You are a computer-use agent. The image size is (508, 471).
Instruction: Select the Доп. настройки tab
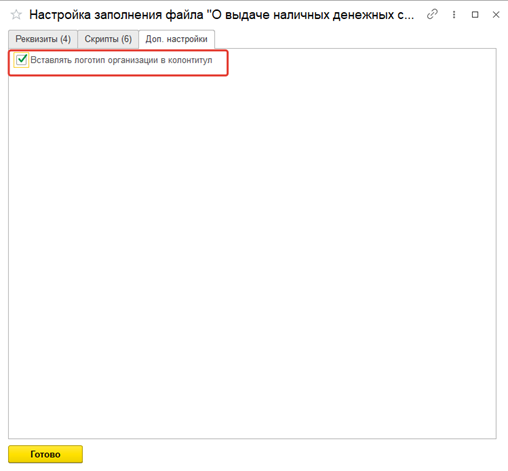tap(176, 39)
